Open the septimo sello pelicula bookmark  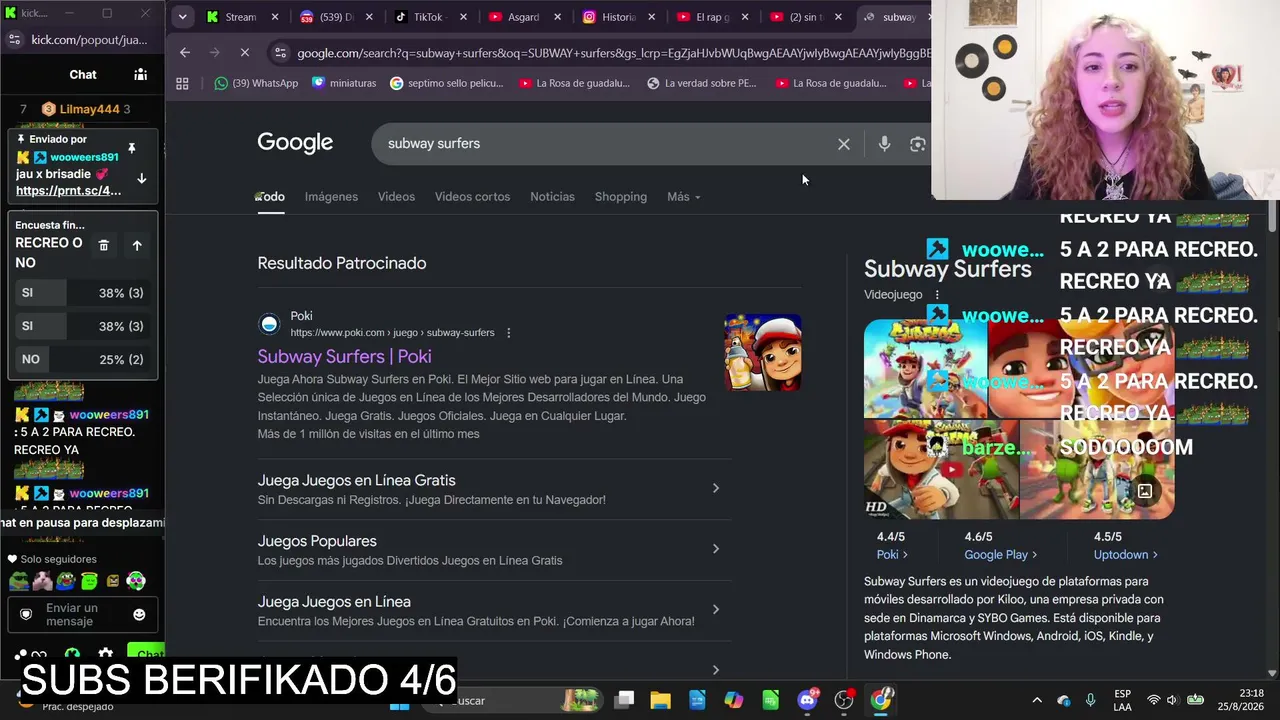click(x=446, y=83)
